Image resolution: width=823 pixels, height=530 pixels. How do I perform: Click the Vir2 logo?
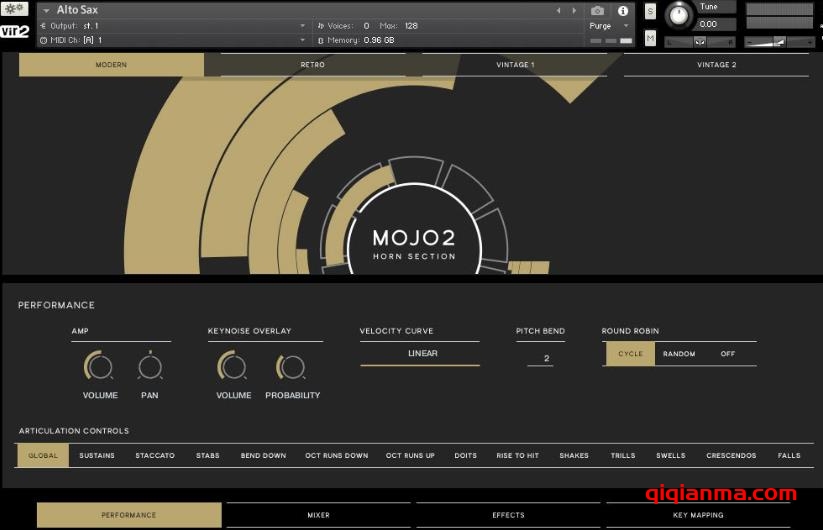click(x=14, y=31)
